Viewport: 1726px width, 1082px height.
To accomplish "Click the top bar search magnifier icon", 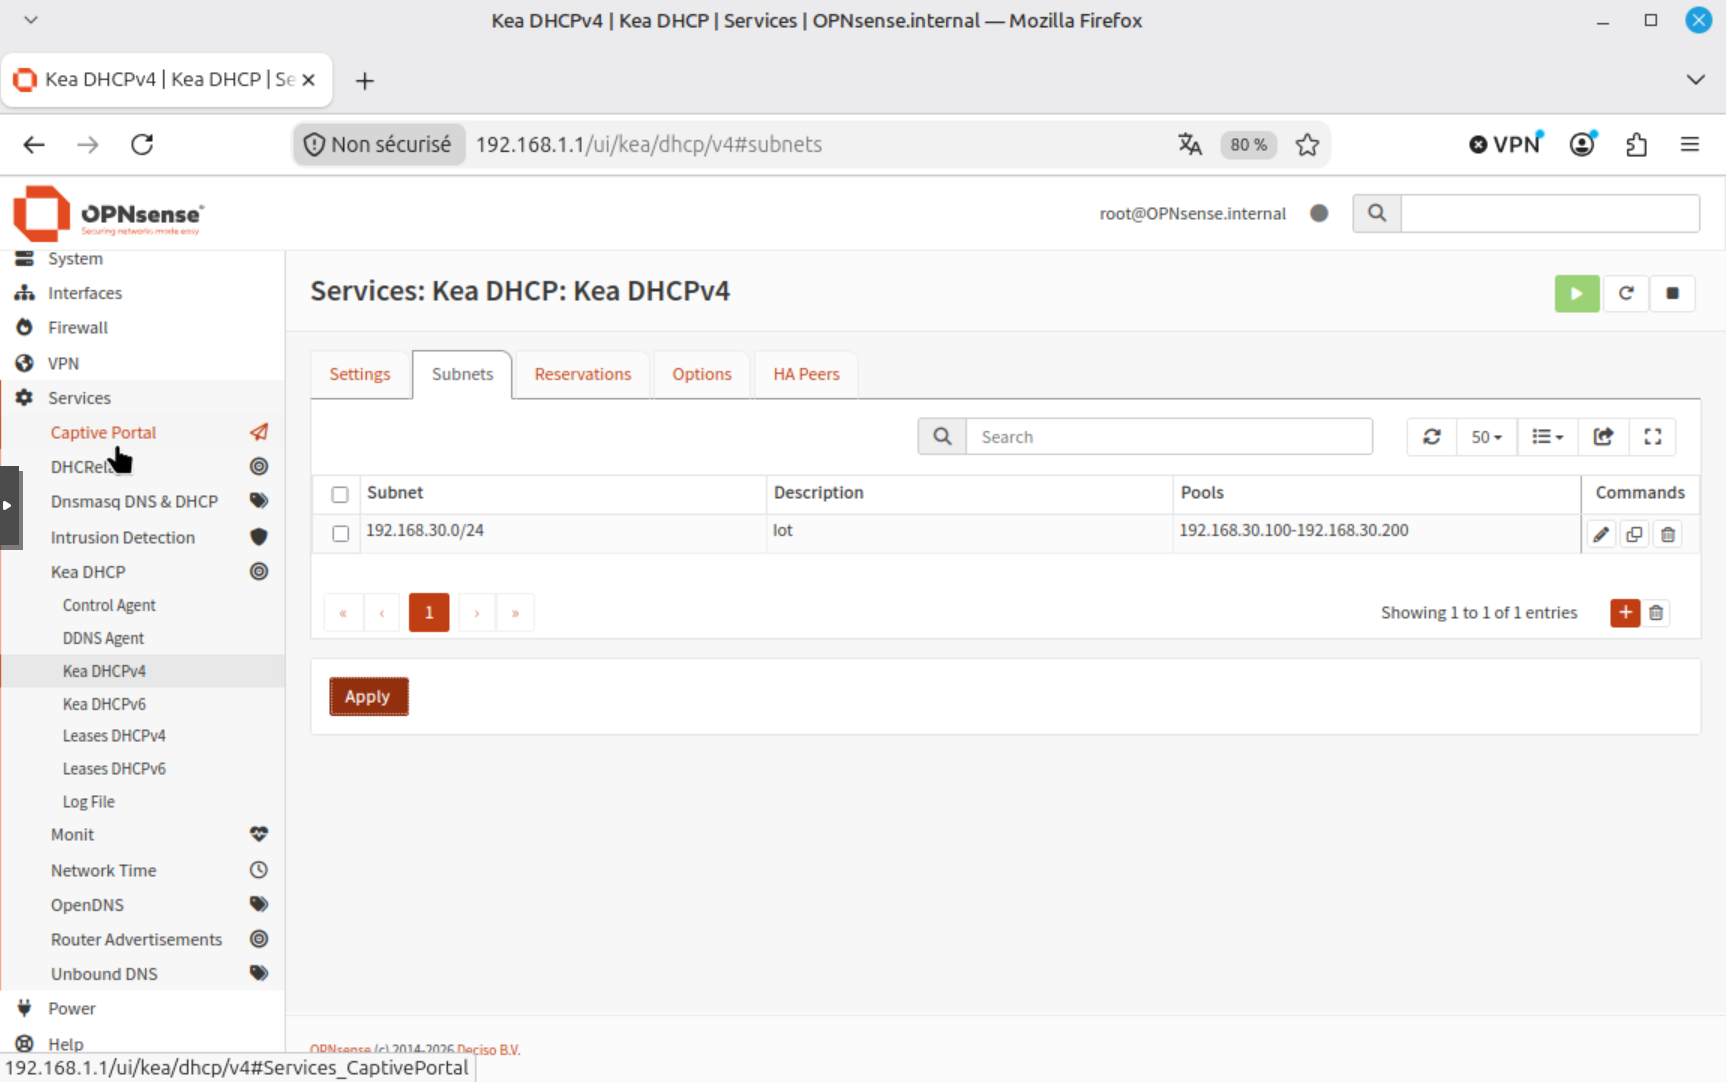I will click(1377, 213).
